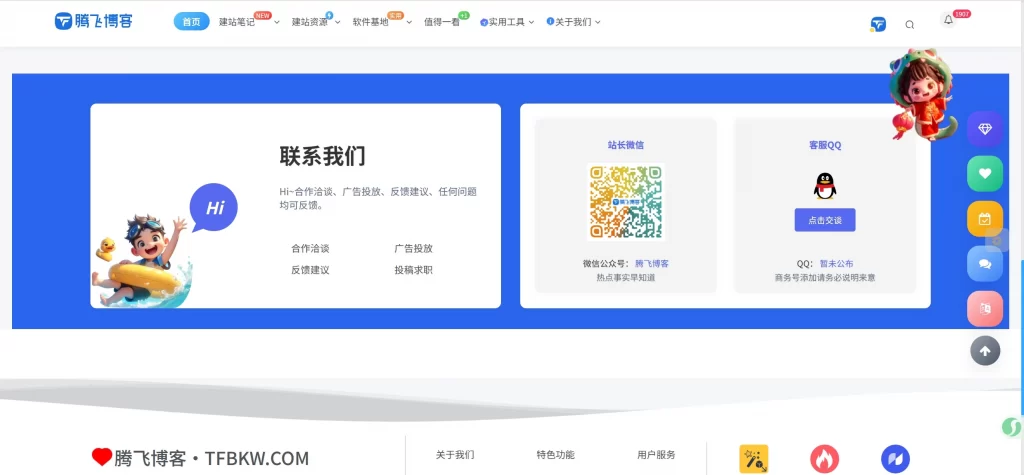
Task: Click the QQ penguin icon
Action: click(825, 186)
